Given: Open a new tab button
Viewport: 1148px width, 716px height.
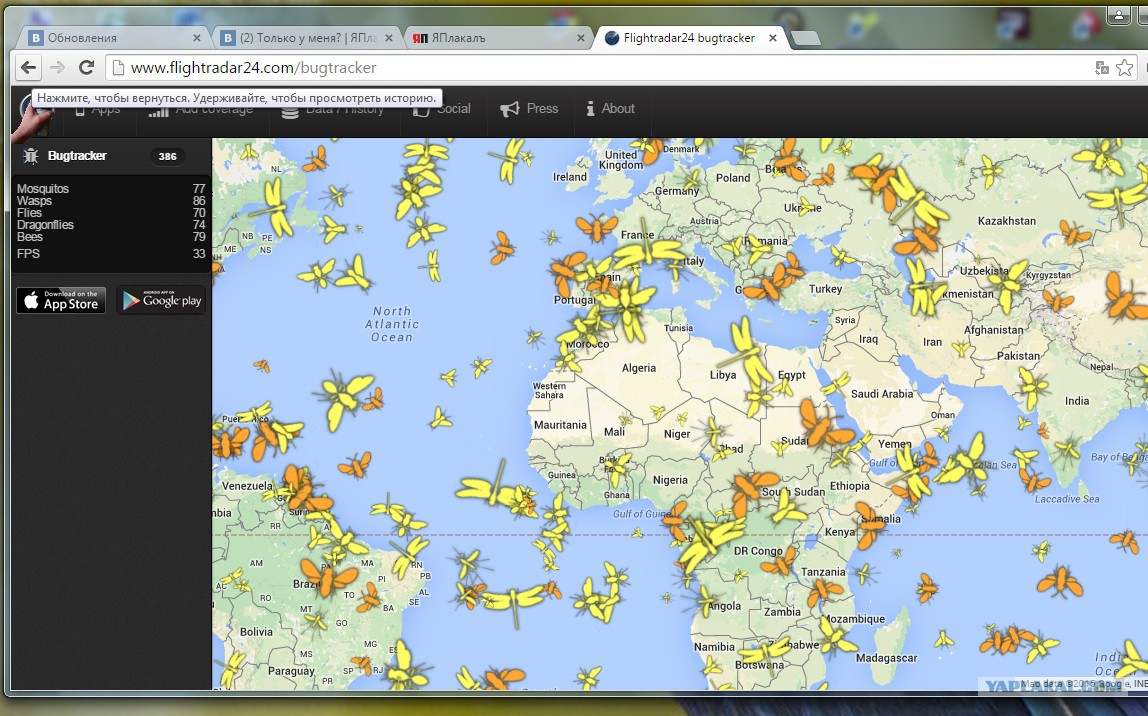Looking at the screenshot, I should [x=805, y=38].
